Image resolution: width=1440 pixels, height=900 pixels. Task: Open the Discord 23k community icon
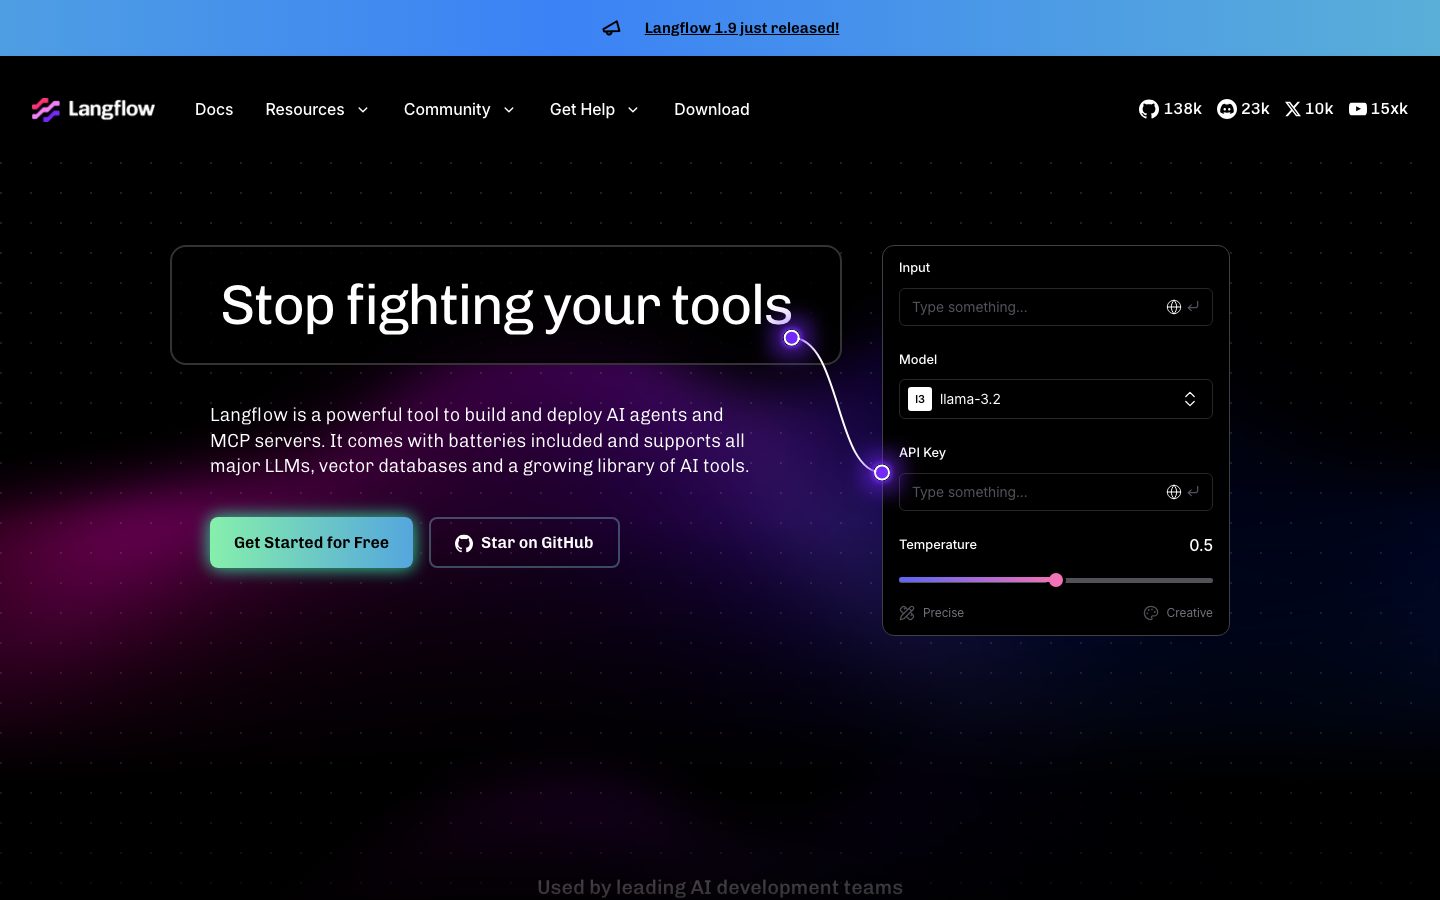tap(1227, 109)
